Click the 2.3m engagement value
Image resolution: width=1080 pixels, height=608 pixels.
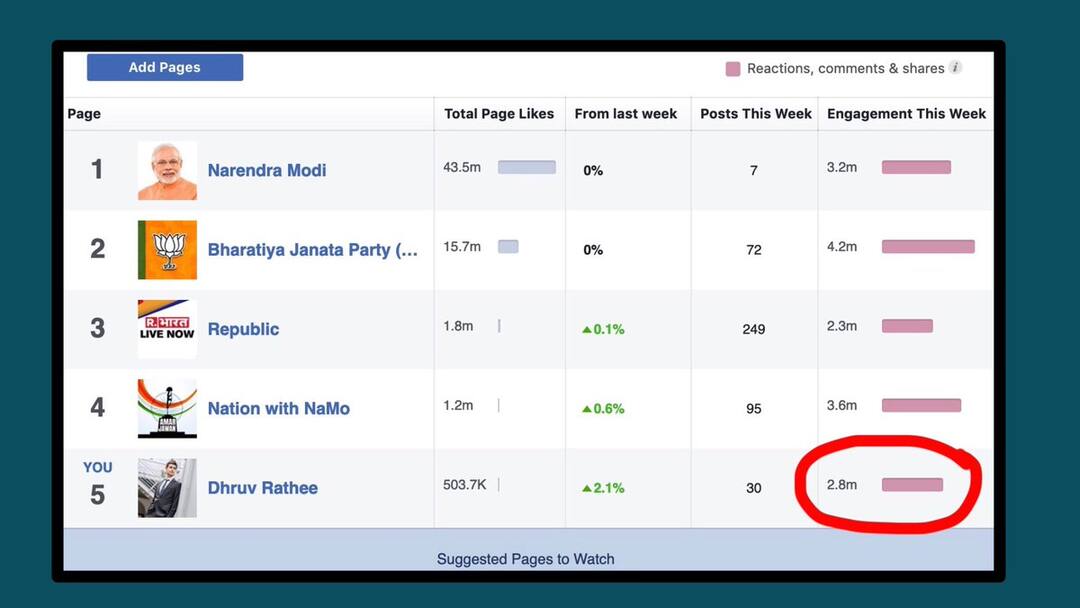click(842, 326)
